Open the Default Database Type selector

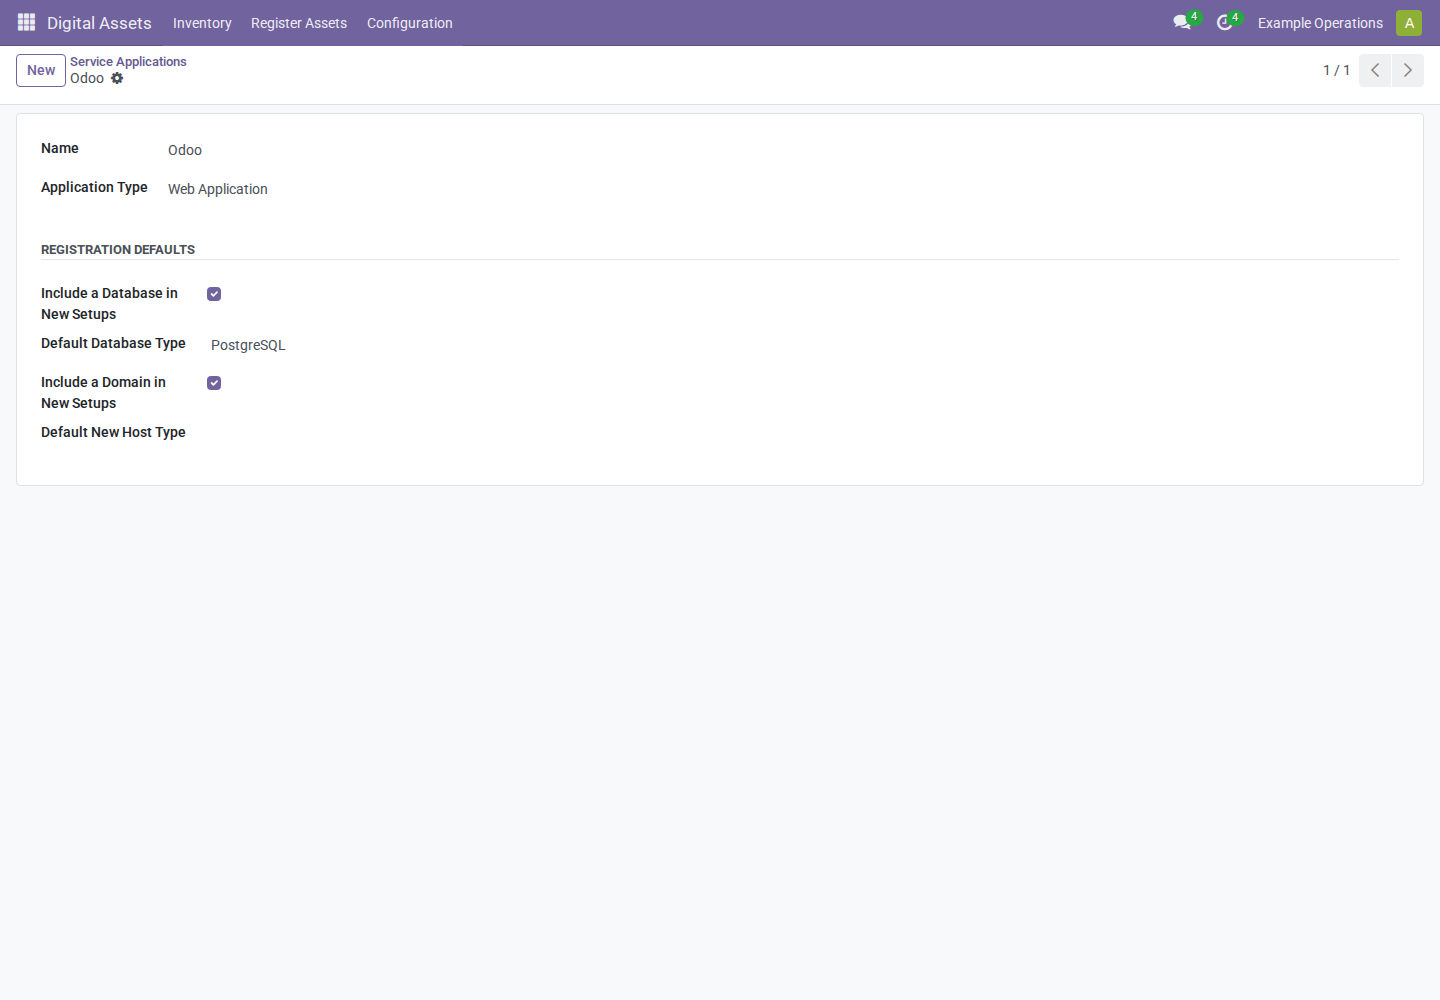tap(454, 345)
